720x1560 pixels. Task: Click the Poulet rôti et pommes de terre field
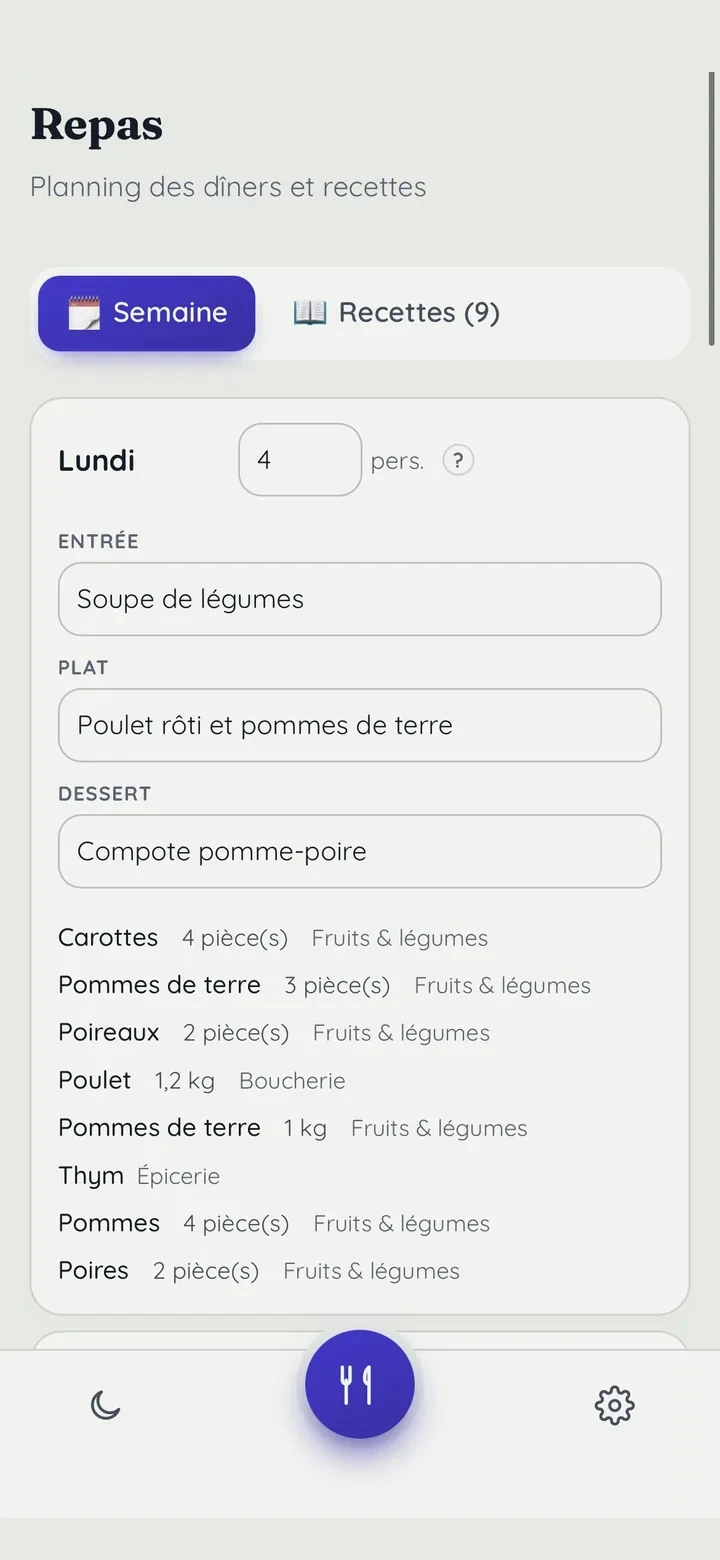tap(360, 725)
